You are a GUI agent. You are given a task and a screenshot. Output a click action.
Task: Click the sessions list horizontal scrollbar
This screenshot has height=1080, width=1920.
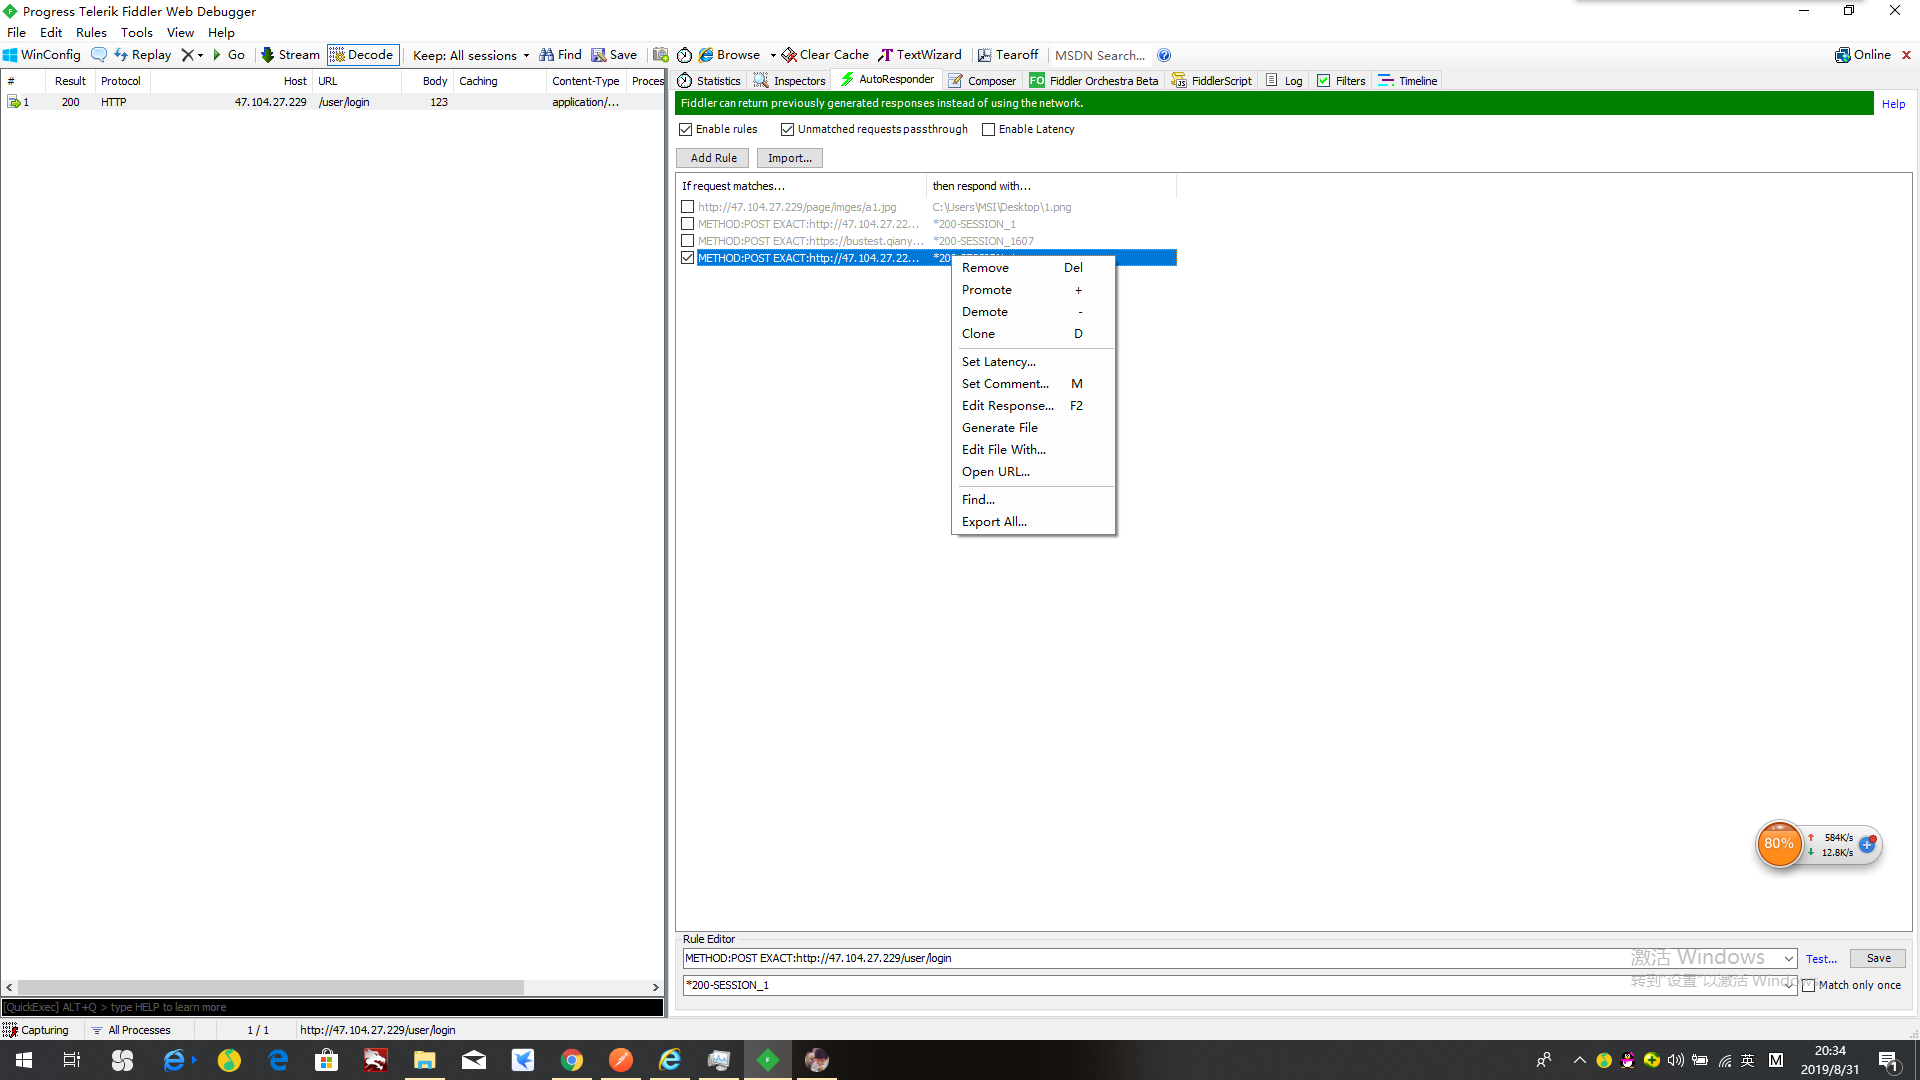(270, 987)
